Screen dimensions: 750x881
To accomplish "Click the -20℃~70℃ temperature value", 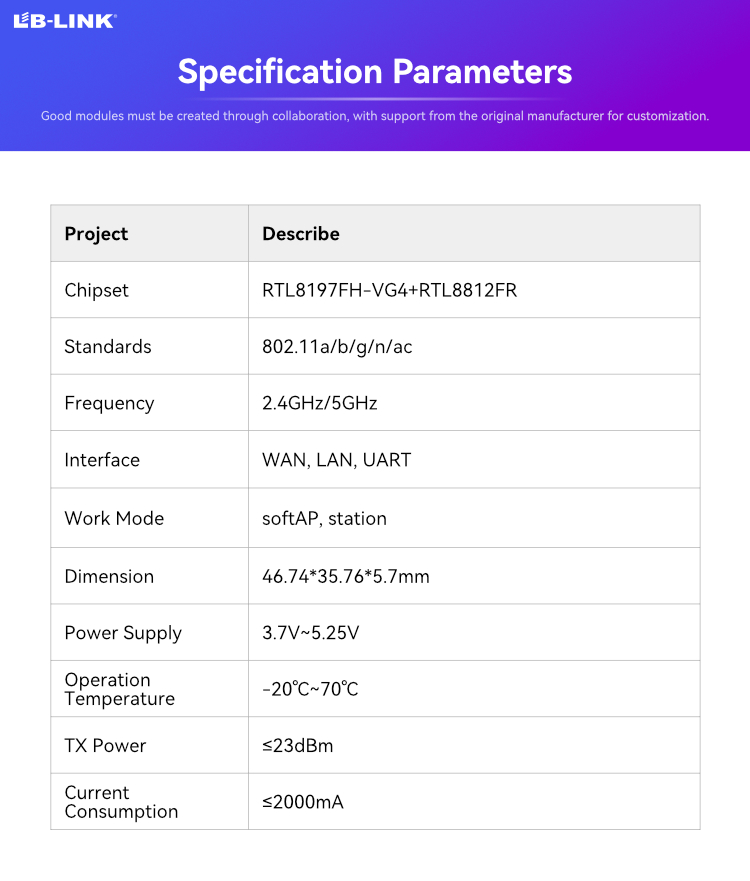I will [310, 689].
